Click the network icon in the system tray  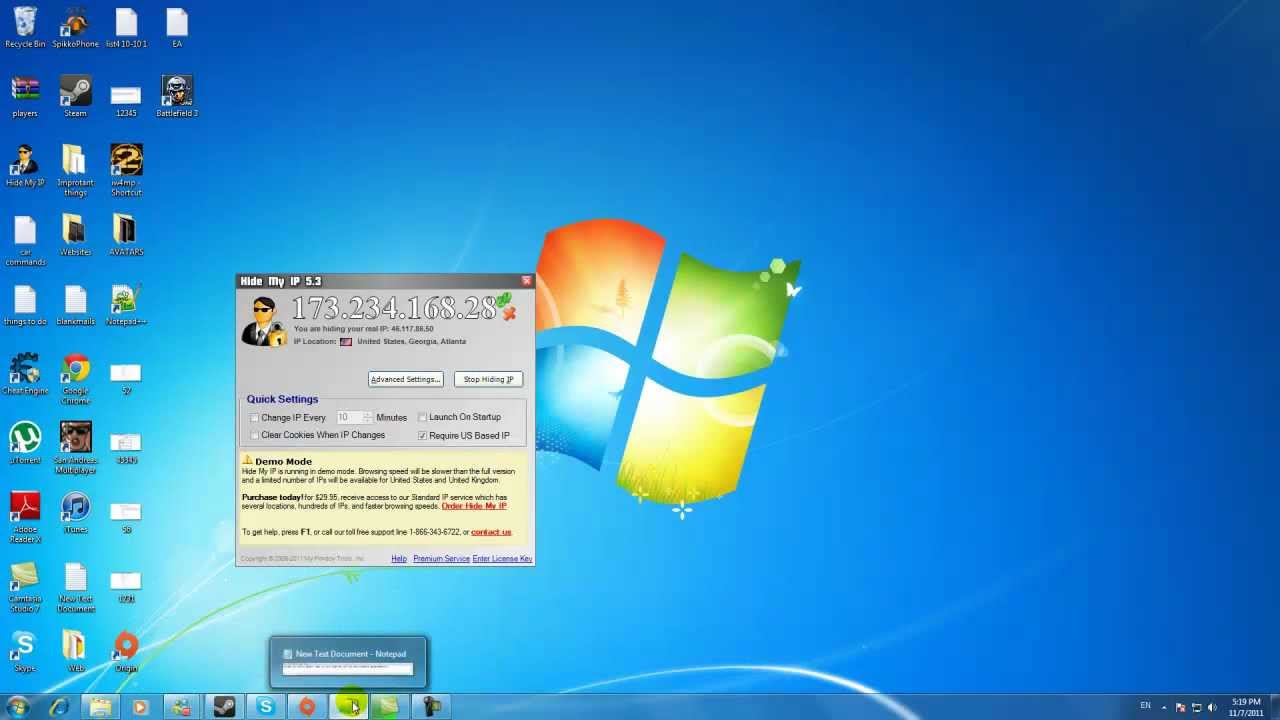(1196, 708)
